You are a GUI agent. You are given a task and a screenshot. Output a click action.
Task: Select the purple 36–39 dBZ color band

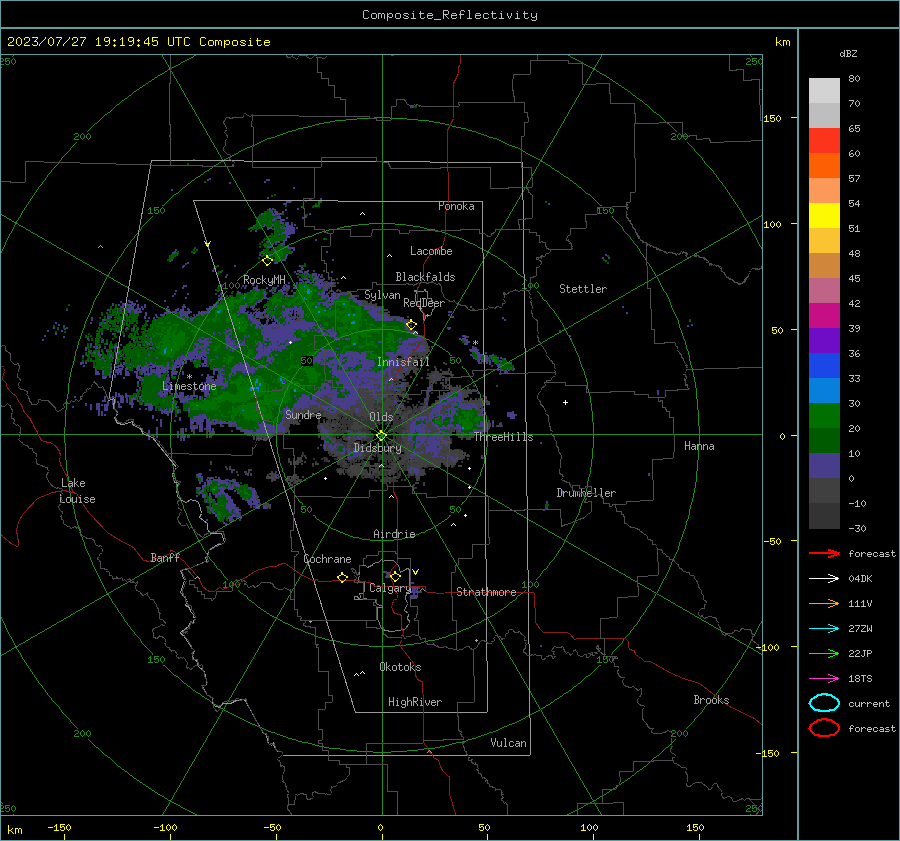[x=824, y=341]
